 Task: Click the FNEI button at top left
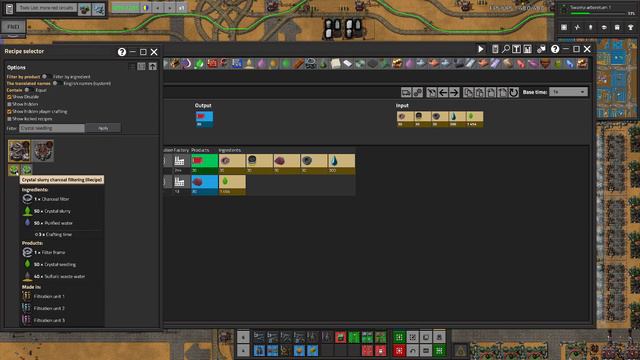click(13, 27)
